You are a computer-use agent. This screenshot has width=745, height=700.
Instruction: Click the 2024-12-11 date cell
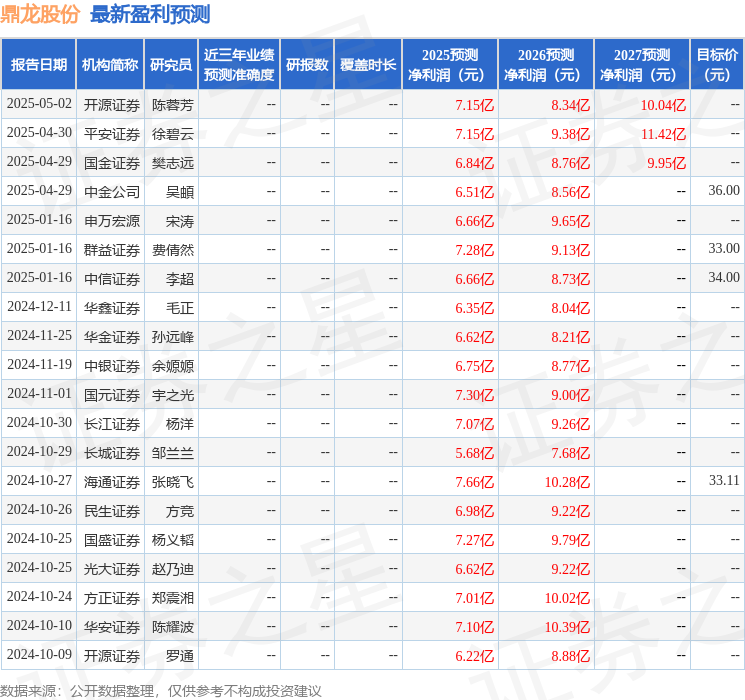(x=39, y=308)
